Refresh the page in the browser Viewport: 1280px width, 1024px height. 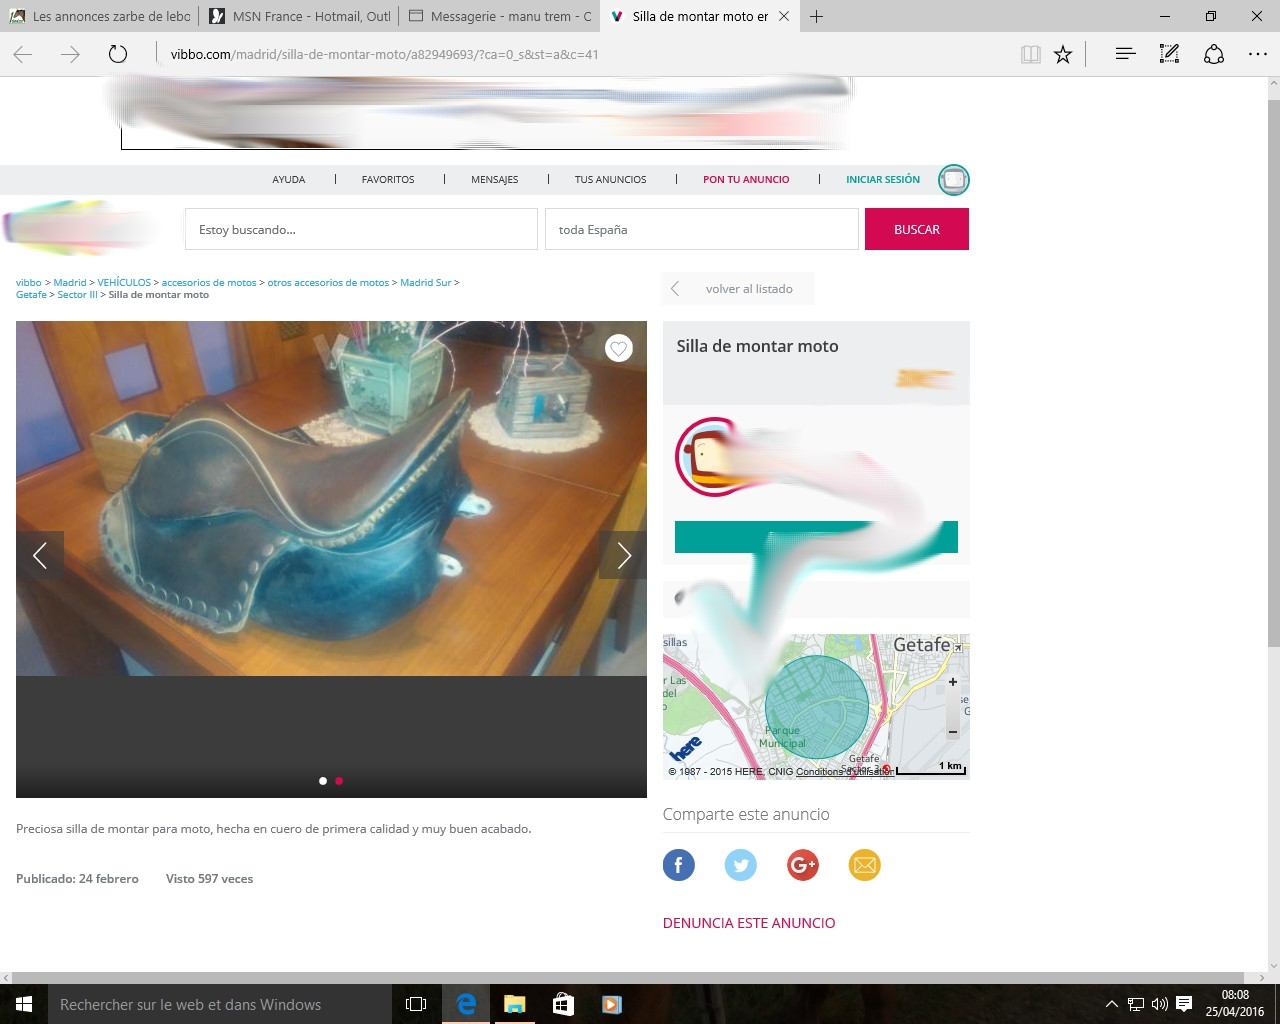pyautogui.click(x=118, y=55)
